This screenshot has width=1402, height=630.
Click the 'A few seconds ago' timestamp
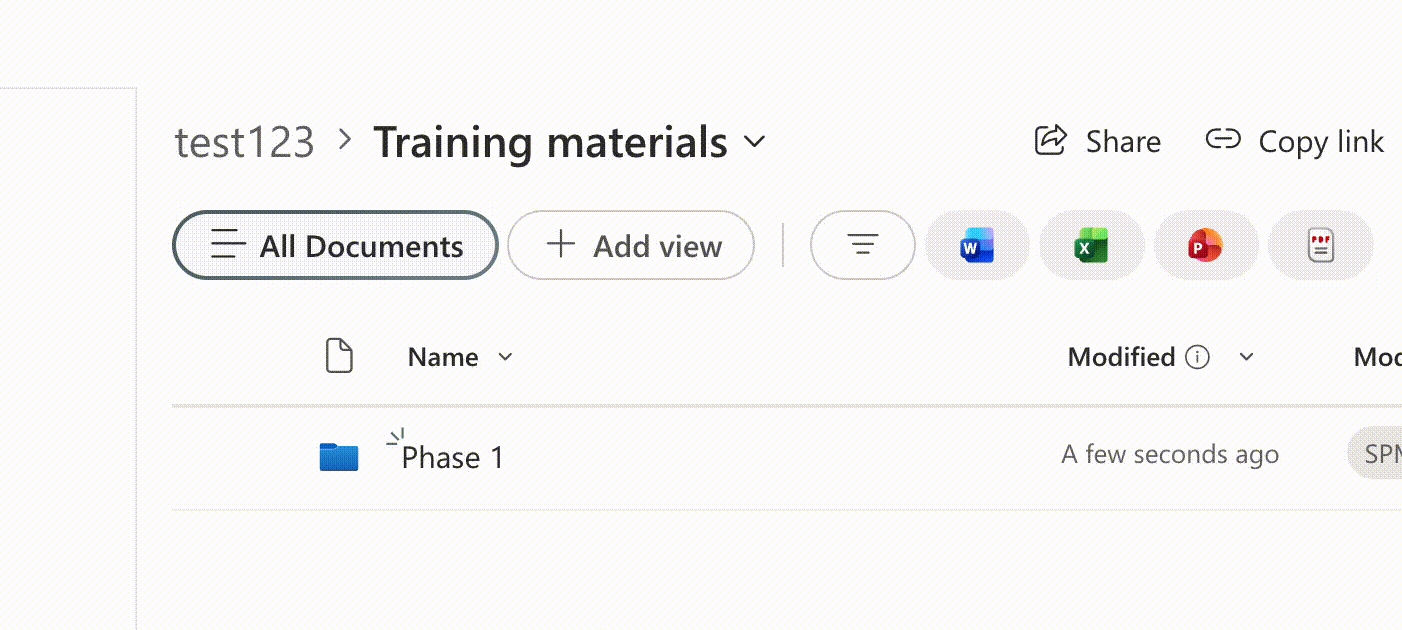pos(1170,453)
